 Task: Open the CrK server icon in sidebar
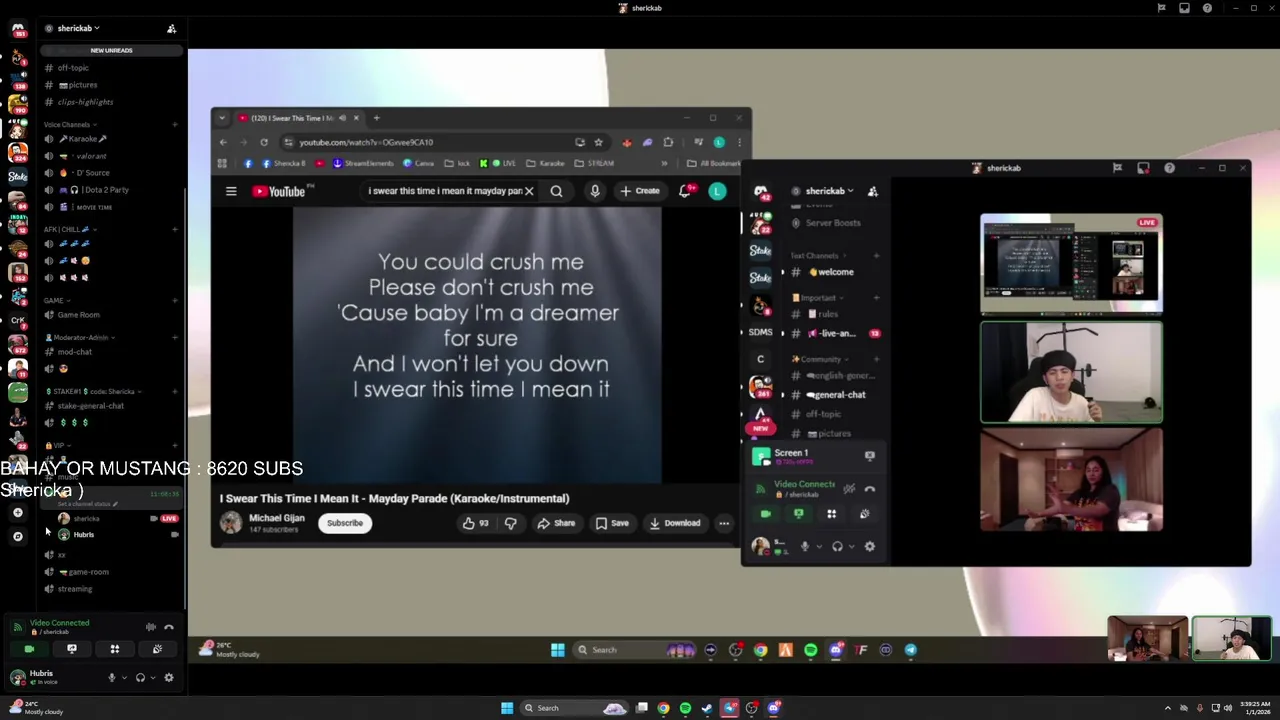[18, 320]
